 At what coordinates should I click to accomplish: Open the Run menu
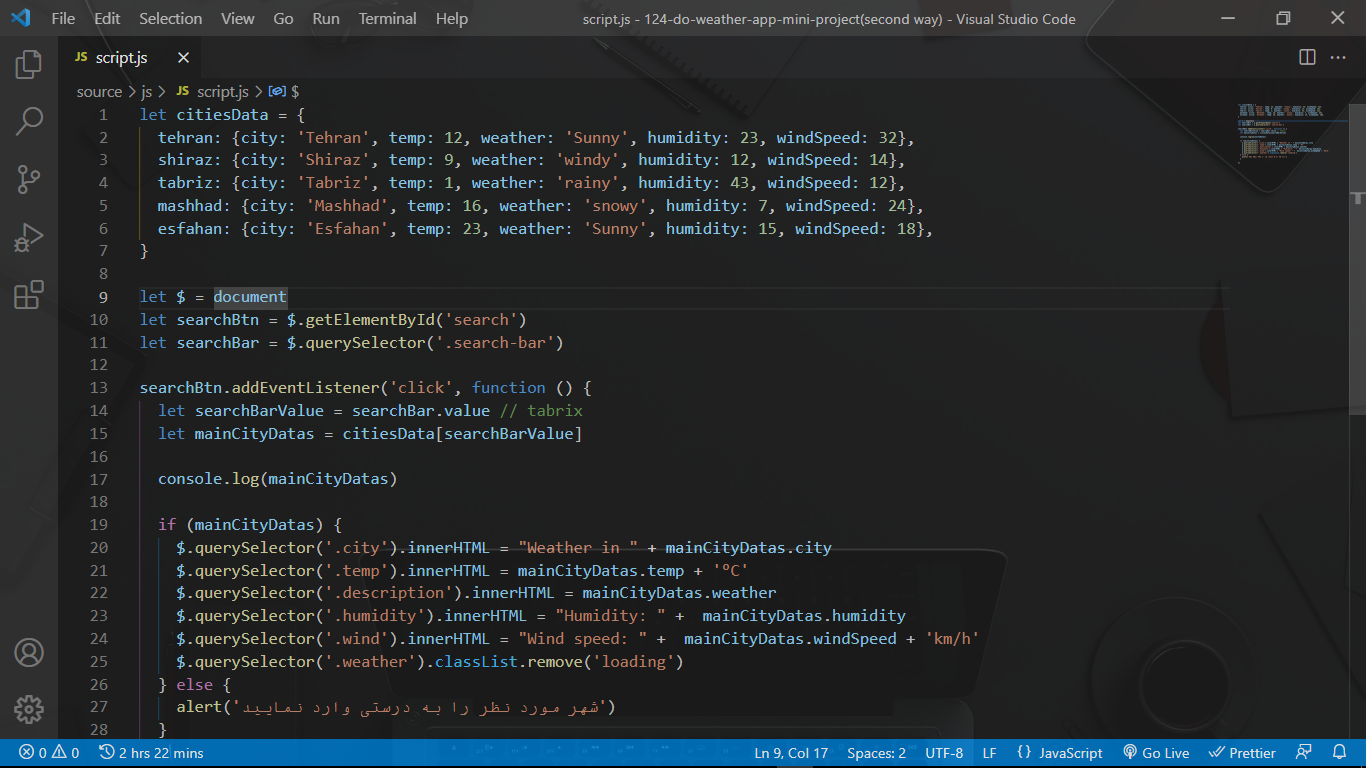click(326, 18)
